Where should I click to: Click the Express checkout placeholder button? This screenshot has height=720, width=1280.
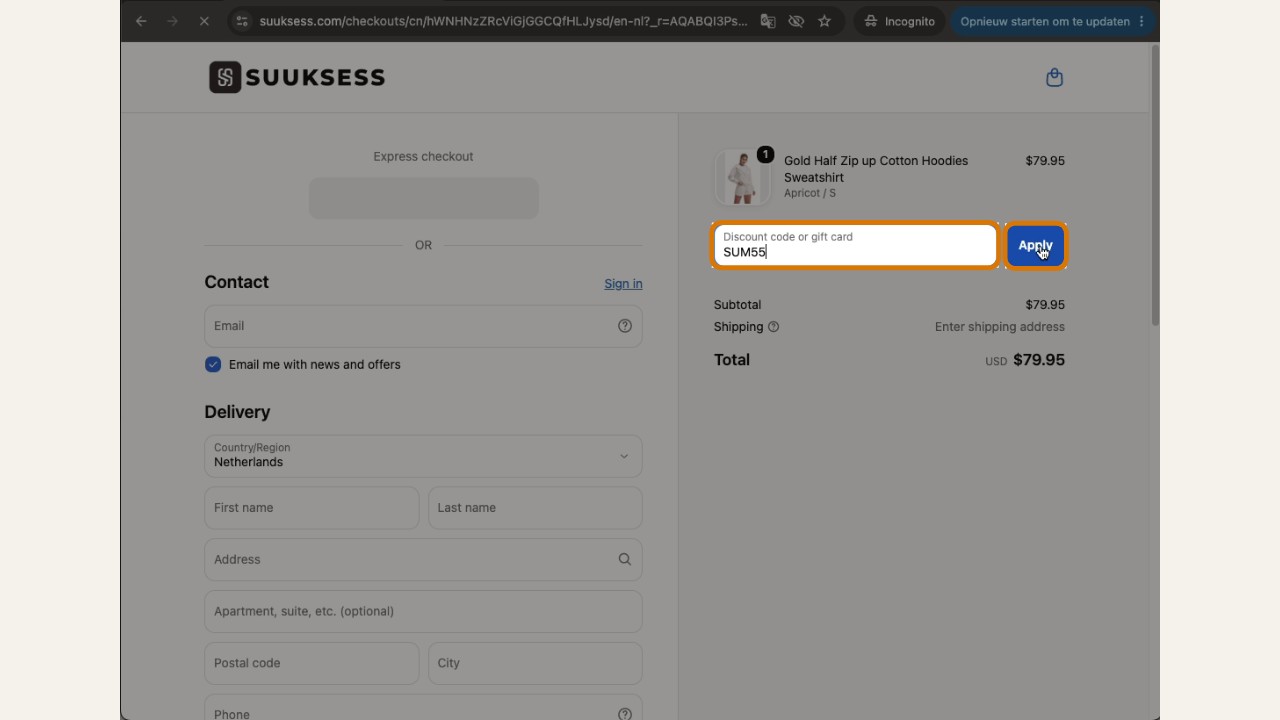click(423, 198)
